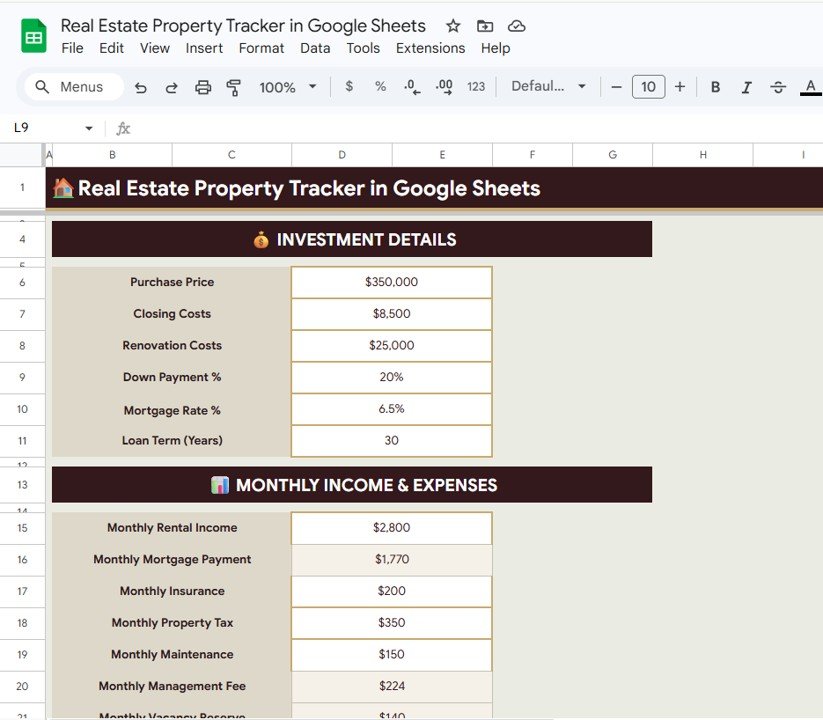Check the cloud document status icon
The height and width of the screenshot is (720, 823).
click(x=516, y=26)
